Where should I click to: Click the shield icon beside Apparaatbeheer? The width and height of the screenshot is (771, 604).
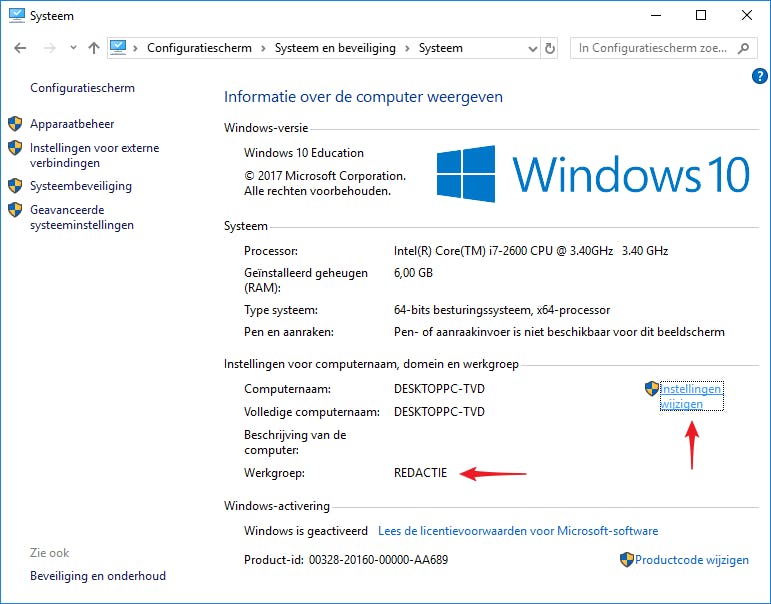pyautogui.click(x=15, y=124)
